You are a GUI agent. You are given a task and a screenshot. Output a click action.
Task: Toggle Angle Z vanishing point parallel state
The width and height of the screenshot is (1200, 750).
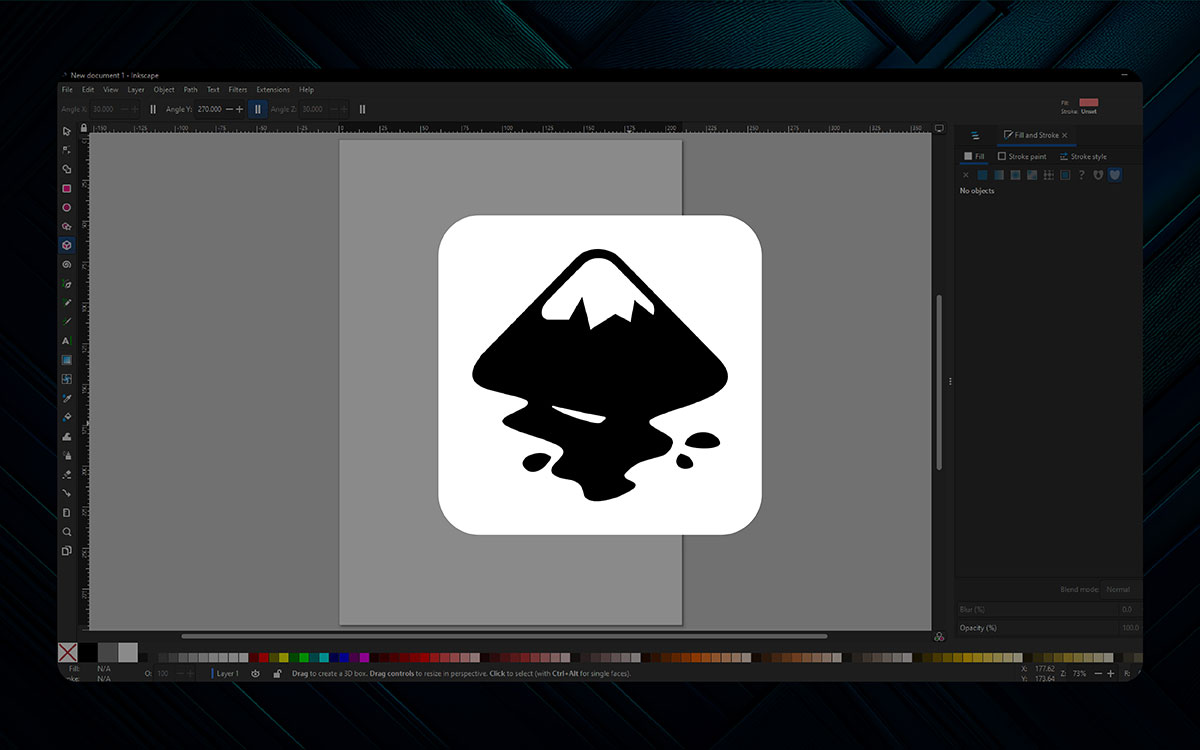click(362, 109)
